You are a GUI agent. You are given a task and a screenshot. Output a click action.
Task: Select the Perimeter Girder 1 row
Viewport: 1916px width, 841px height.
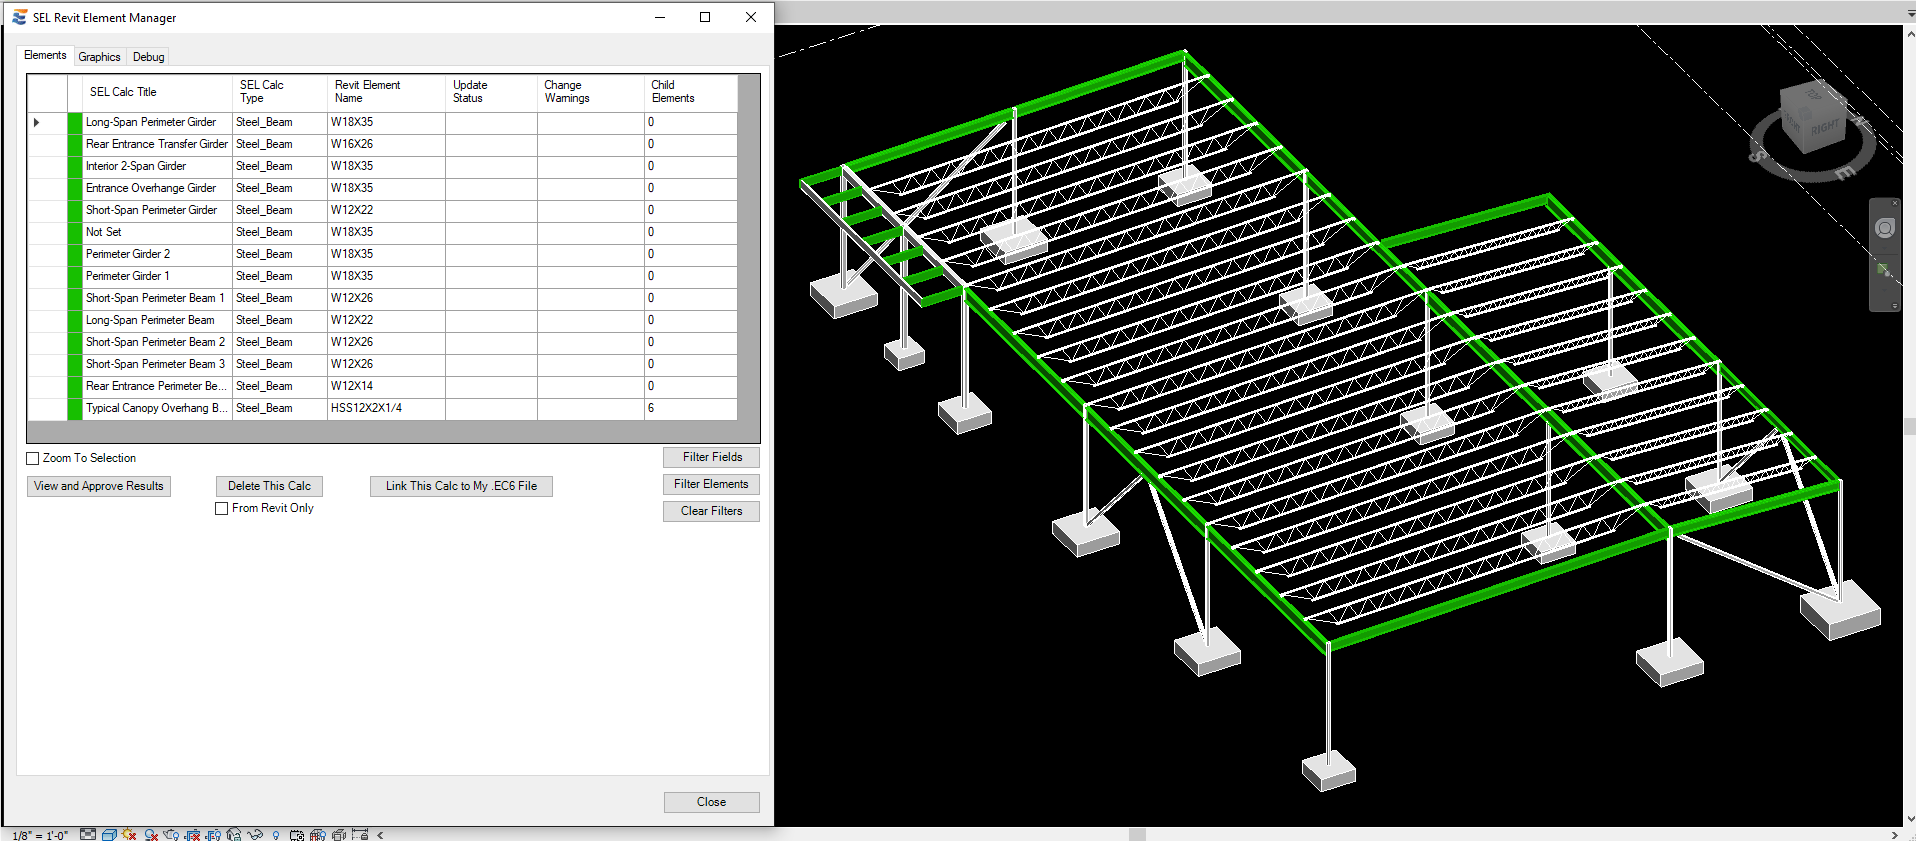click(382, 276)
